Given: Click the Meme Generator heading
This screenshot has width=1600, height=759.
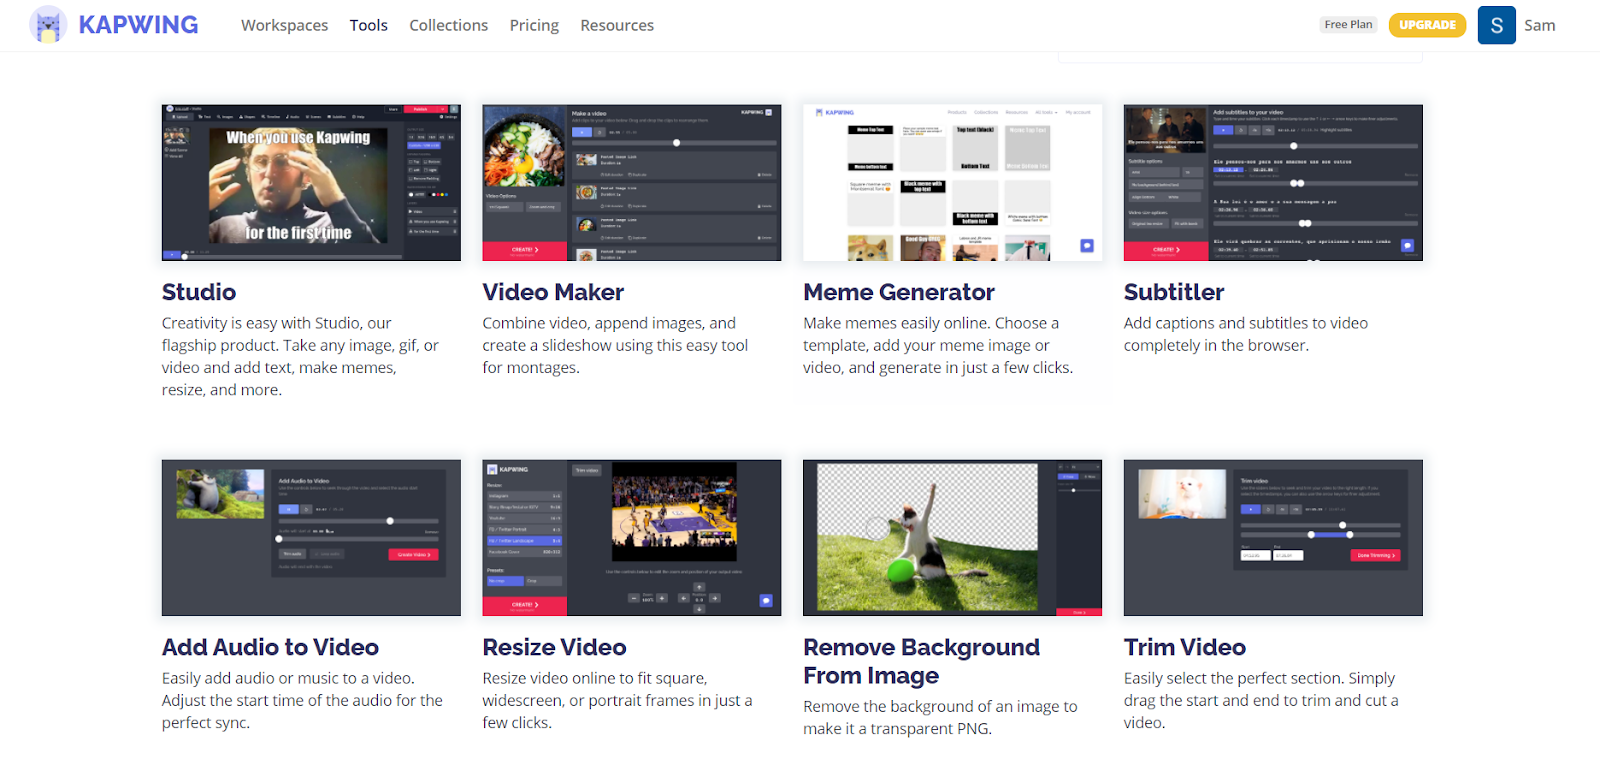Looking at the screenshot, I should (899, 292).
